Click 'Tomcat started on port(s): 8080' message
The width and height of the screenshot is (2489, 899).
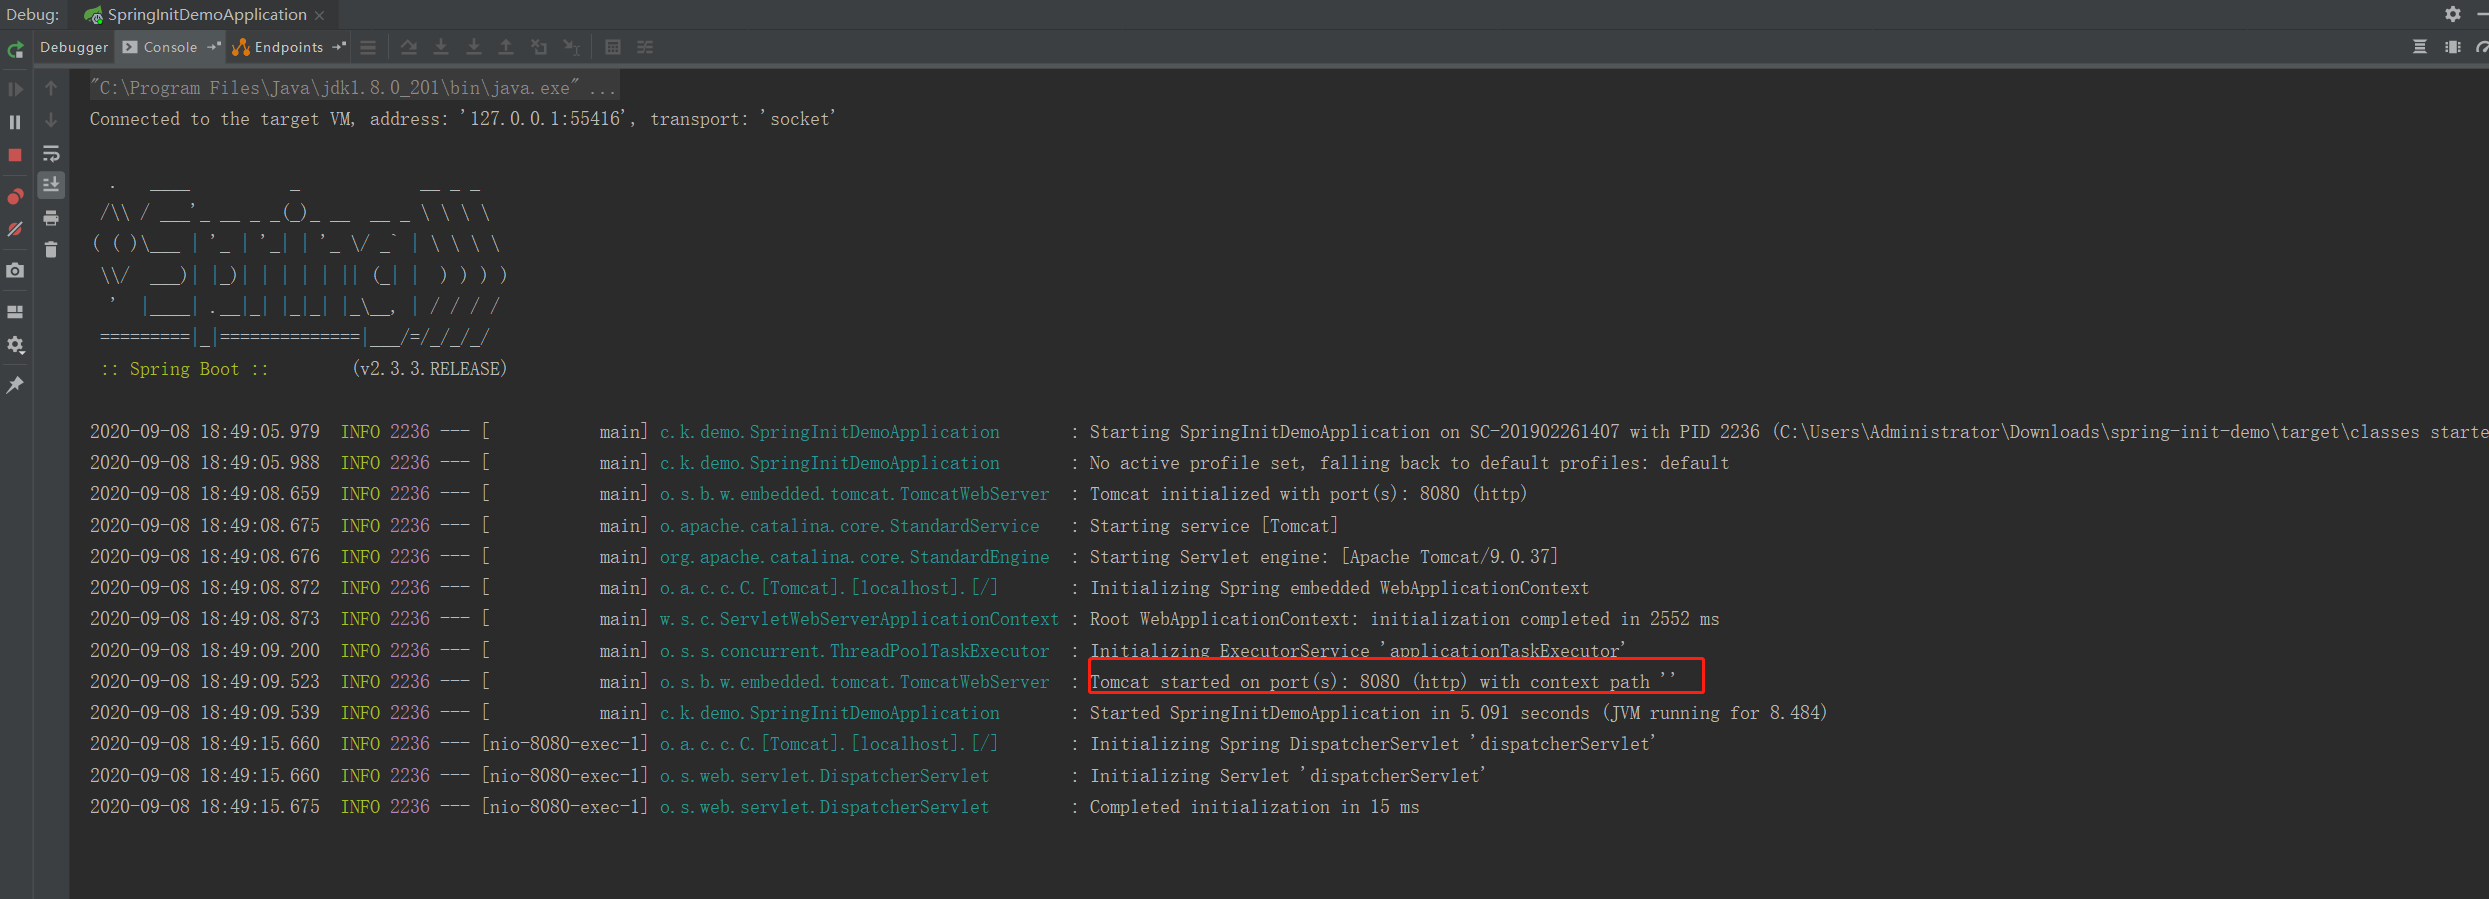[1383, 682]
